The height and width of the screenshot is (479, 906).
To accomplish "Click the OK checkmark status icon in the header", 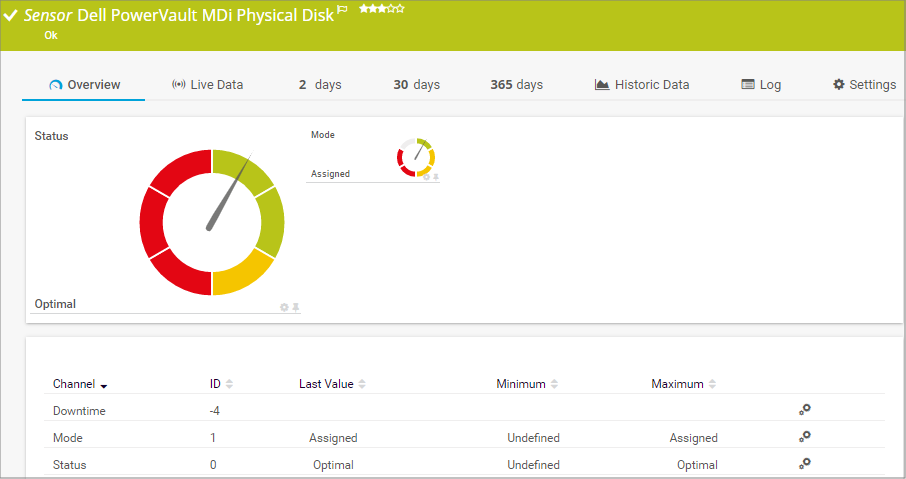I will pyautogui.click(x=11, y=16).
